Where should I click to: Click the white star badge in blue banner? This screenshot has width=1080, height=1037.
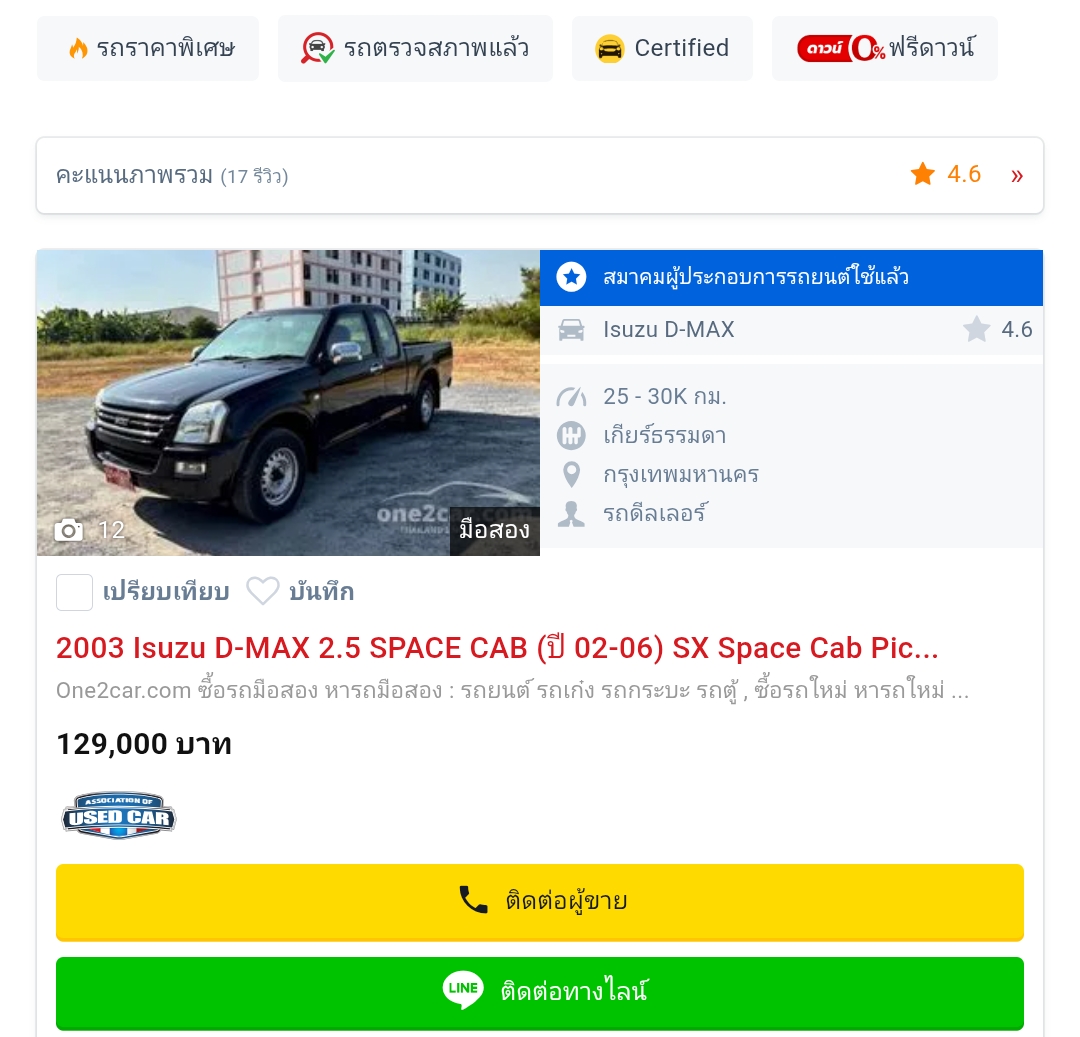click(x=571, y=277)
